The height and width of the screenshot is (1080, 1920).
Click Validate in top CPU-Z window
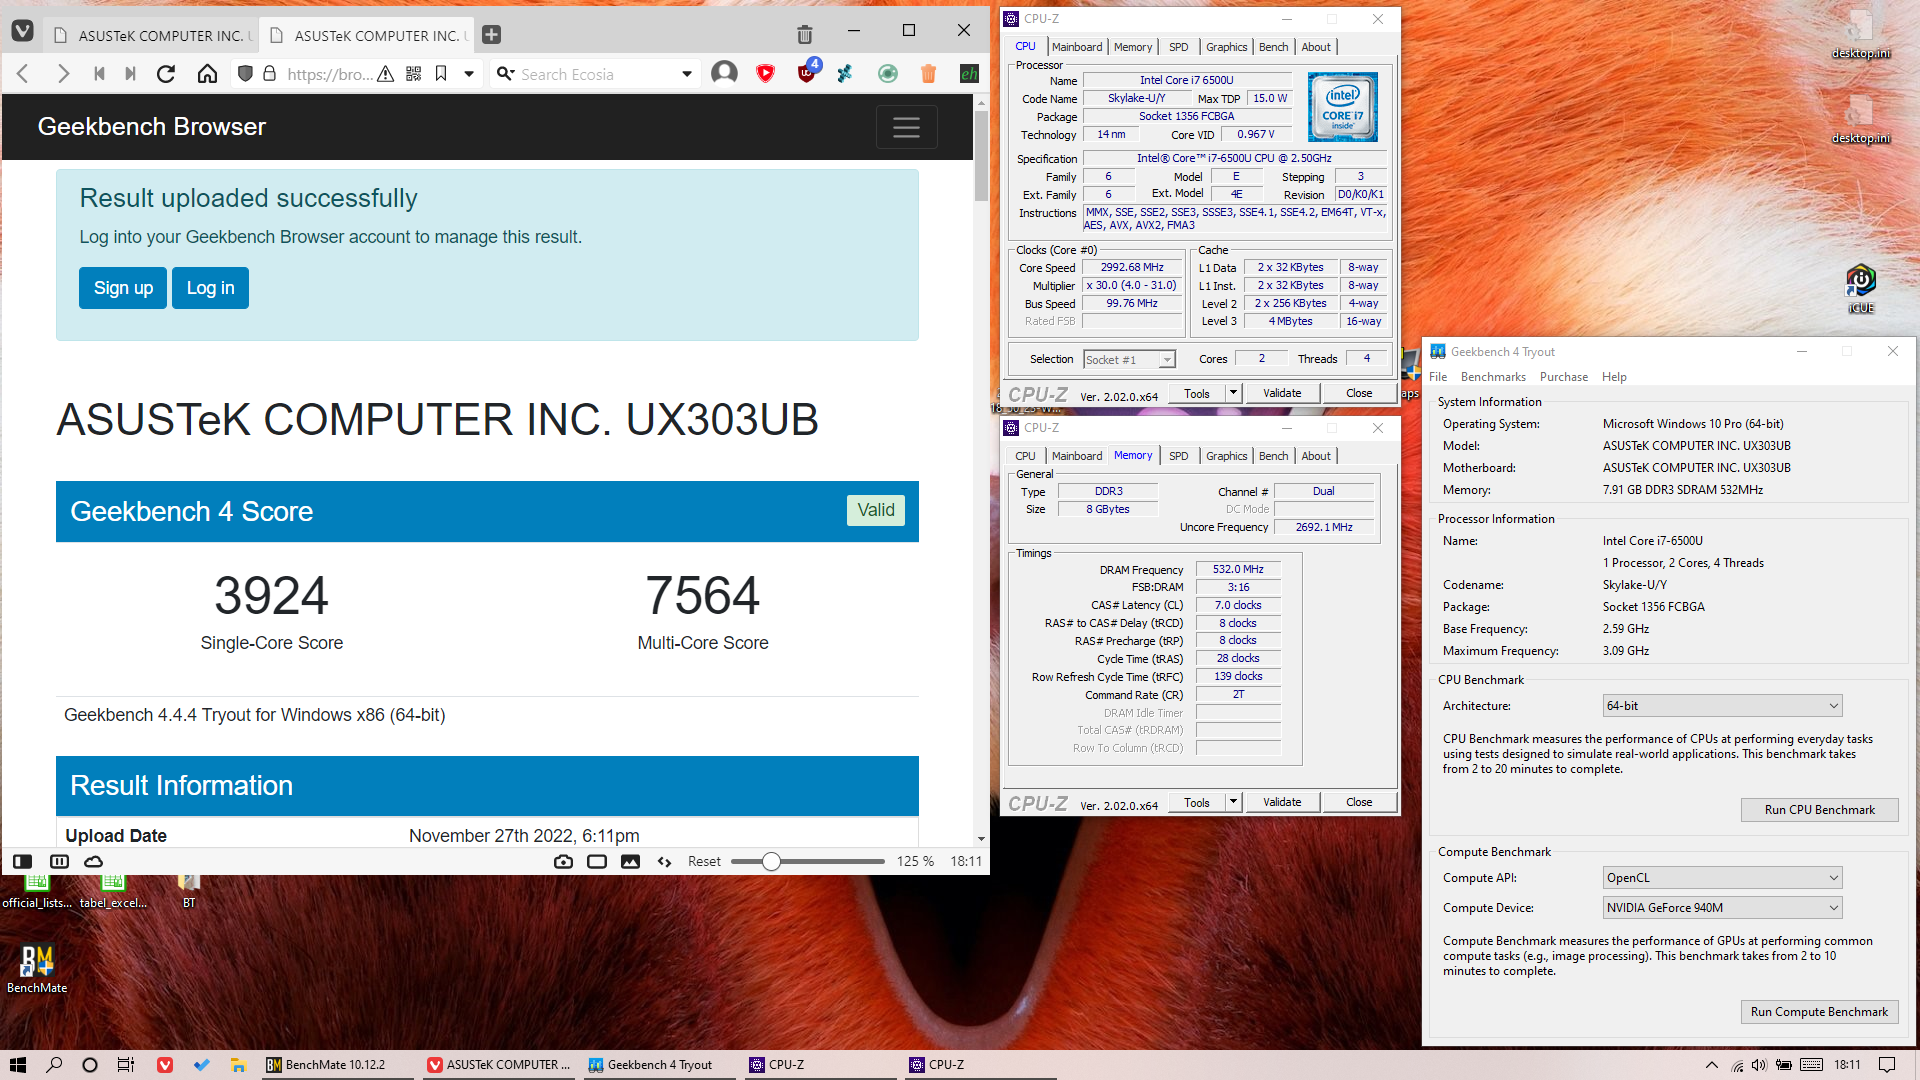click(x=1281, y=393)
